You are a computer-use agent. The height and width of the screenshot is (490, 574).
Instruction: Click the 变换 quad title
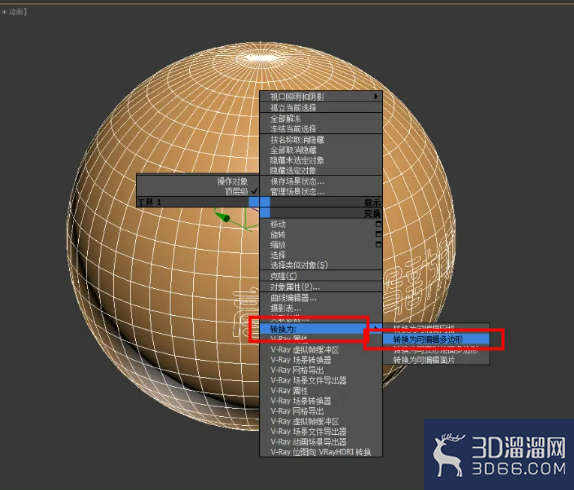point(372,213)
